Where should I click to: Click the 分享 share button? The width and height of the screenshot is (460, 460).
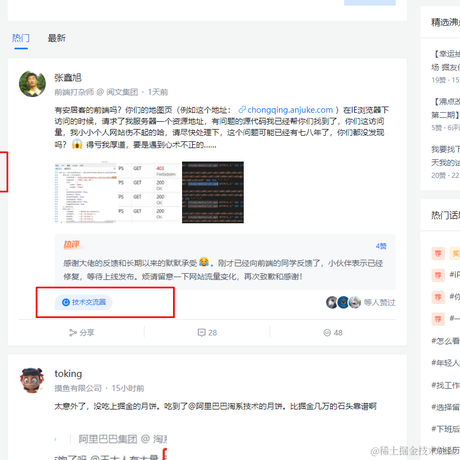[82, 333]
